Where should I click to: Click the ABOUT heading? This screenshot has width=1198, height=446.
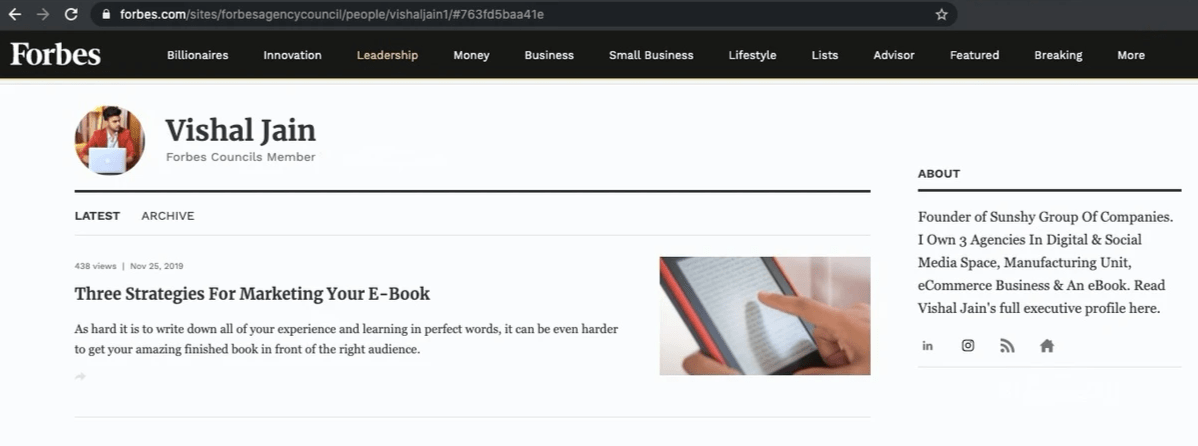[x=938, y=173]
